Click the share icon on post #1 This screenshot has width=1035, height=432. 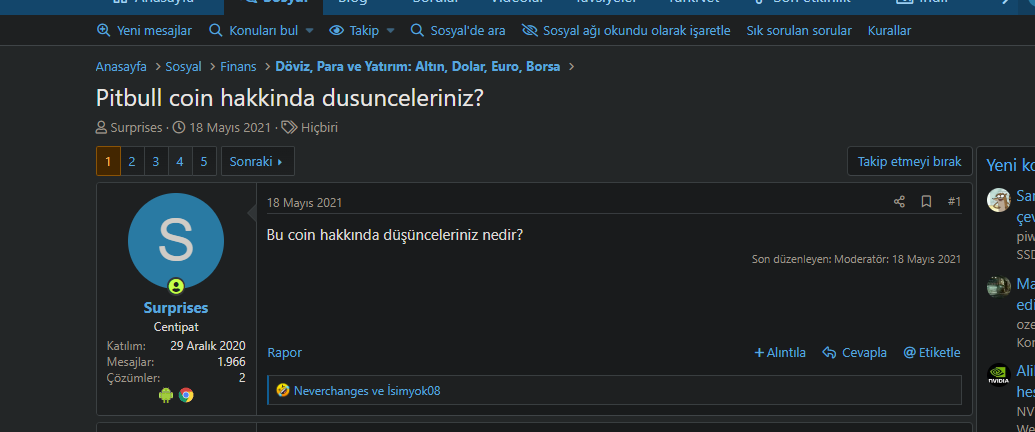[x=899, y=202]
